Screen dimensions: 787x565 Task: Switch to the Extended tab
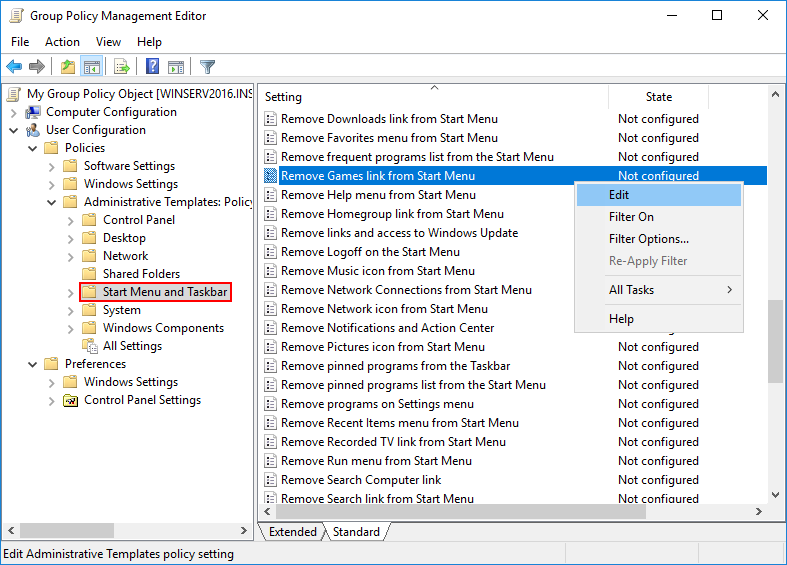click(292, 532)
